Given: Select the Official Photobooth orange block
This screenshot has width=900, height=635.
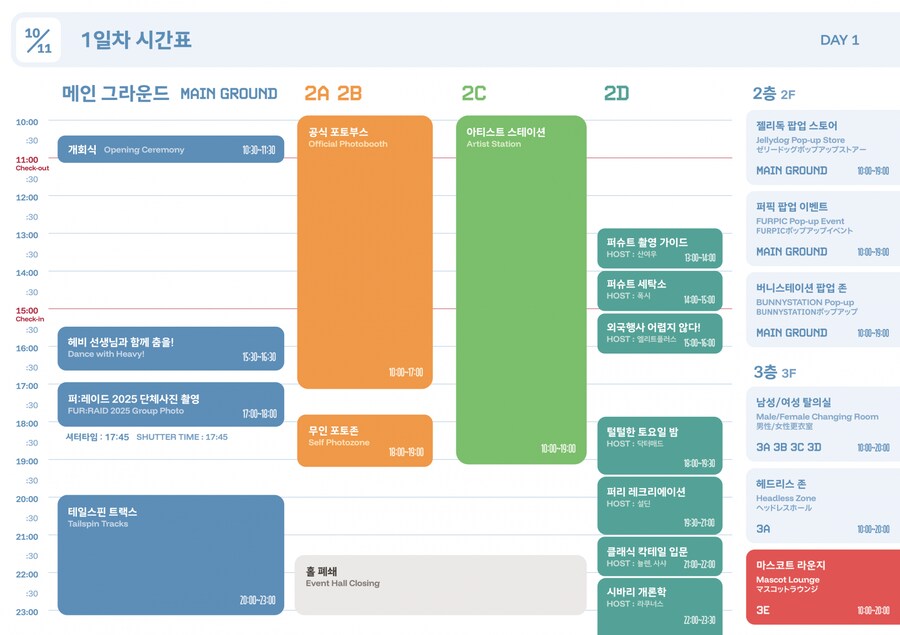Looking at the screenshot, I should coord(364,250).
